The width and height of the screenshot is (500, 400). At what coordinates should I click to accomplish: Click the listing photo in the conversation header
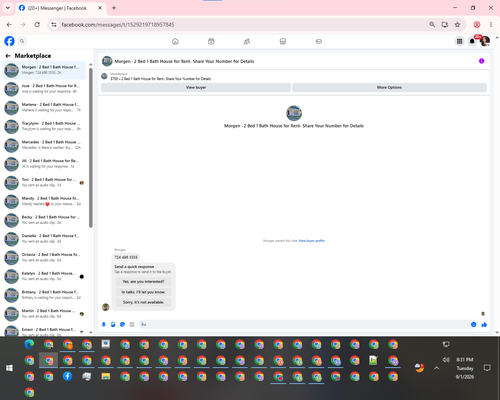click(x=107, y=61)
